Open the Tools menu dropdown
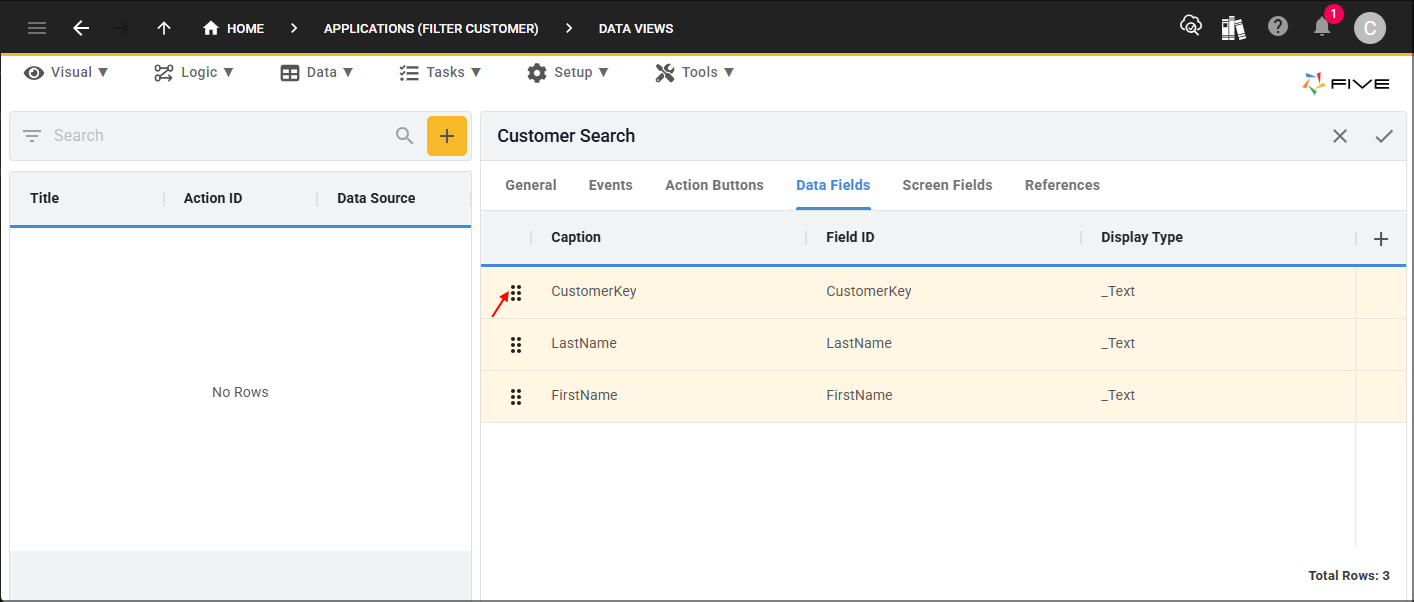 coord(695,72)
